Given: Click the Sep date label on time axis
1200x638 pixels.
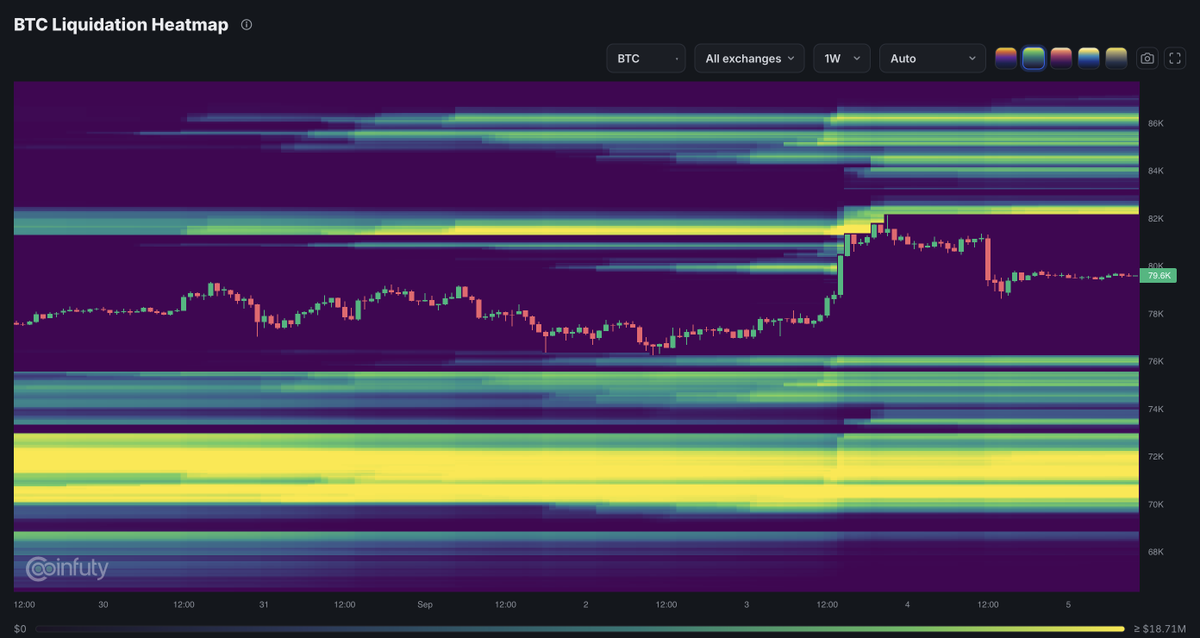Looking at the screenshot, I should [425, 605].
